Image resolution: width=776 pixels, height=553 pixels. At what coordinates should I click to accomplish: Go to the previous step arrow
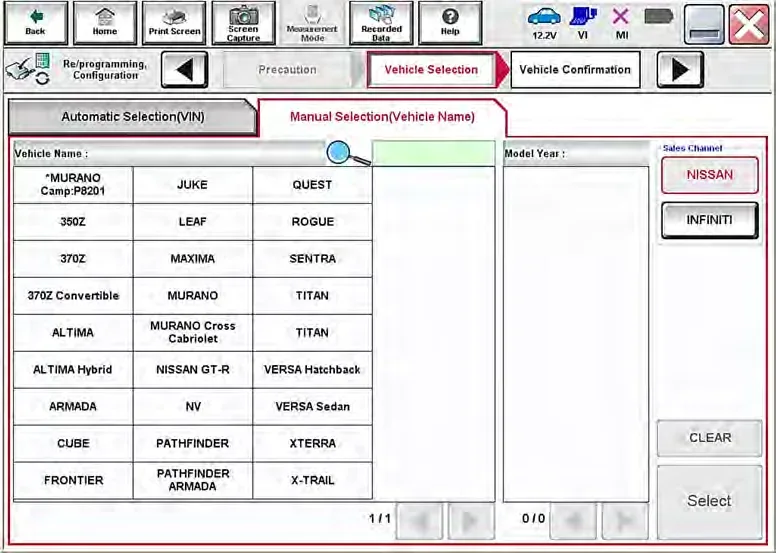point(185,70)
